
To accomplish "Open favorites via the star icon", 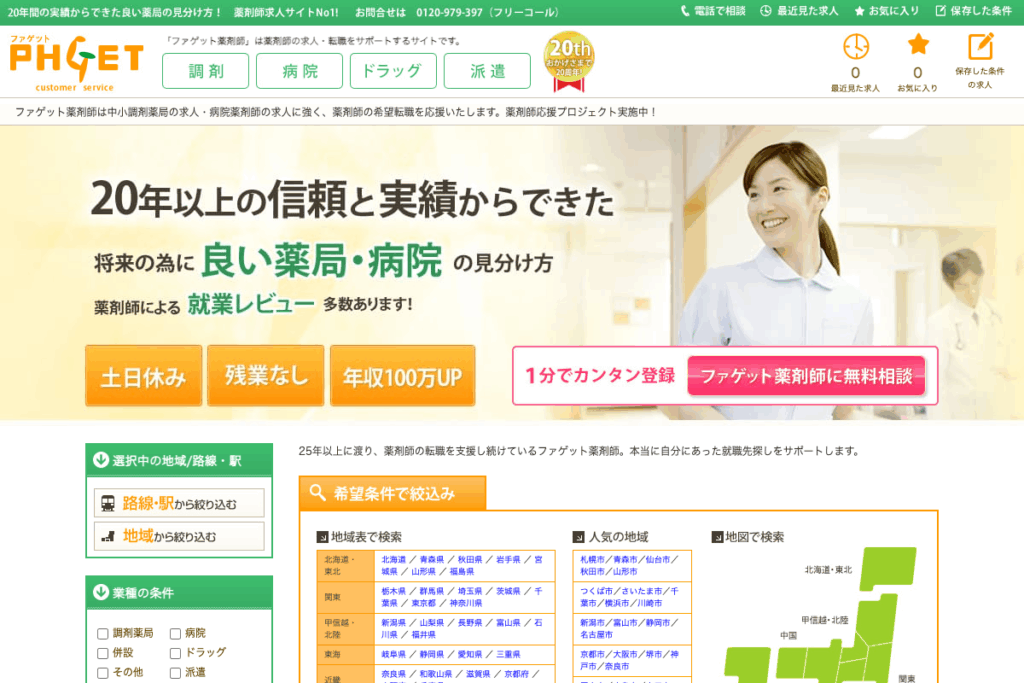I will click(917, 45).
